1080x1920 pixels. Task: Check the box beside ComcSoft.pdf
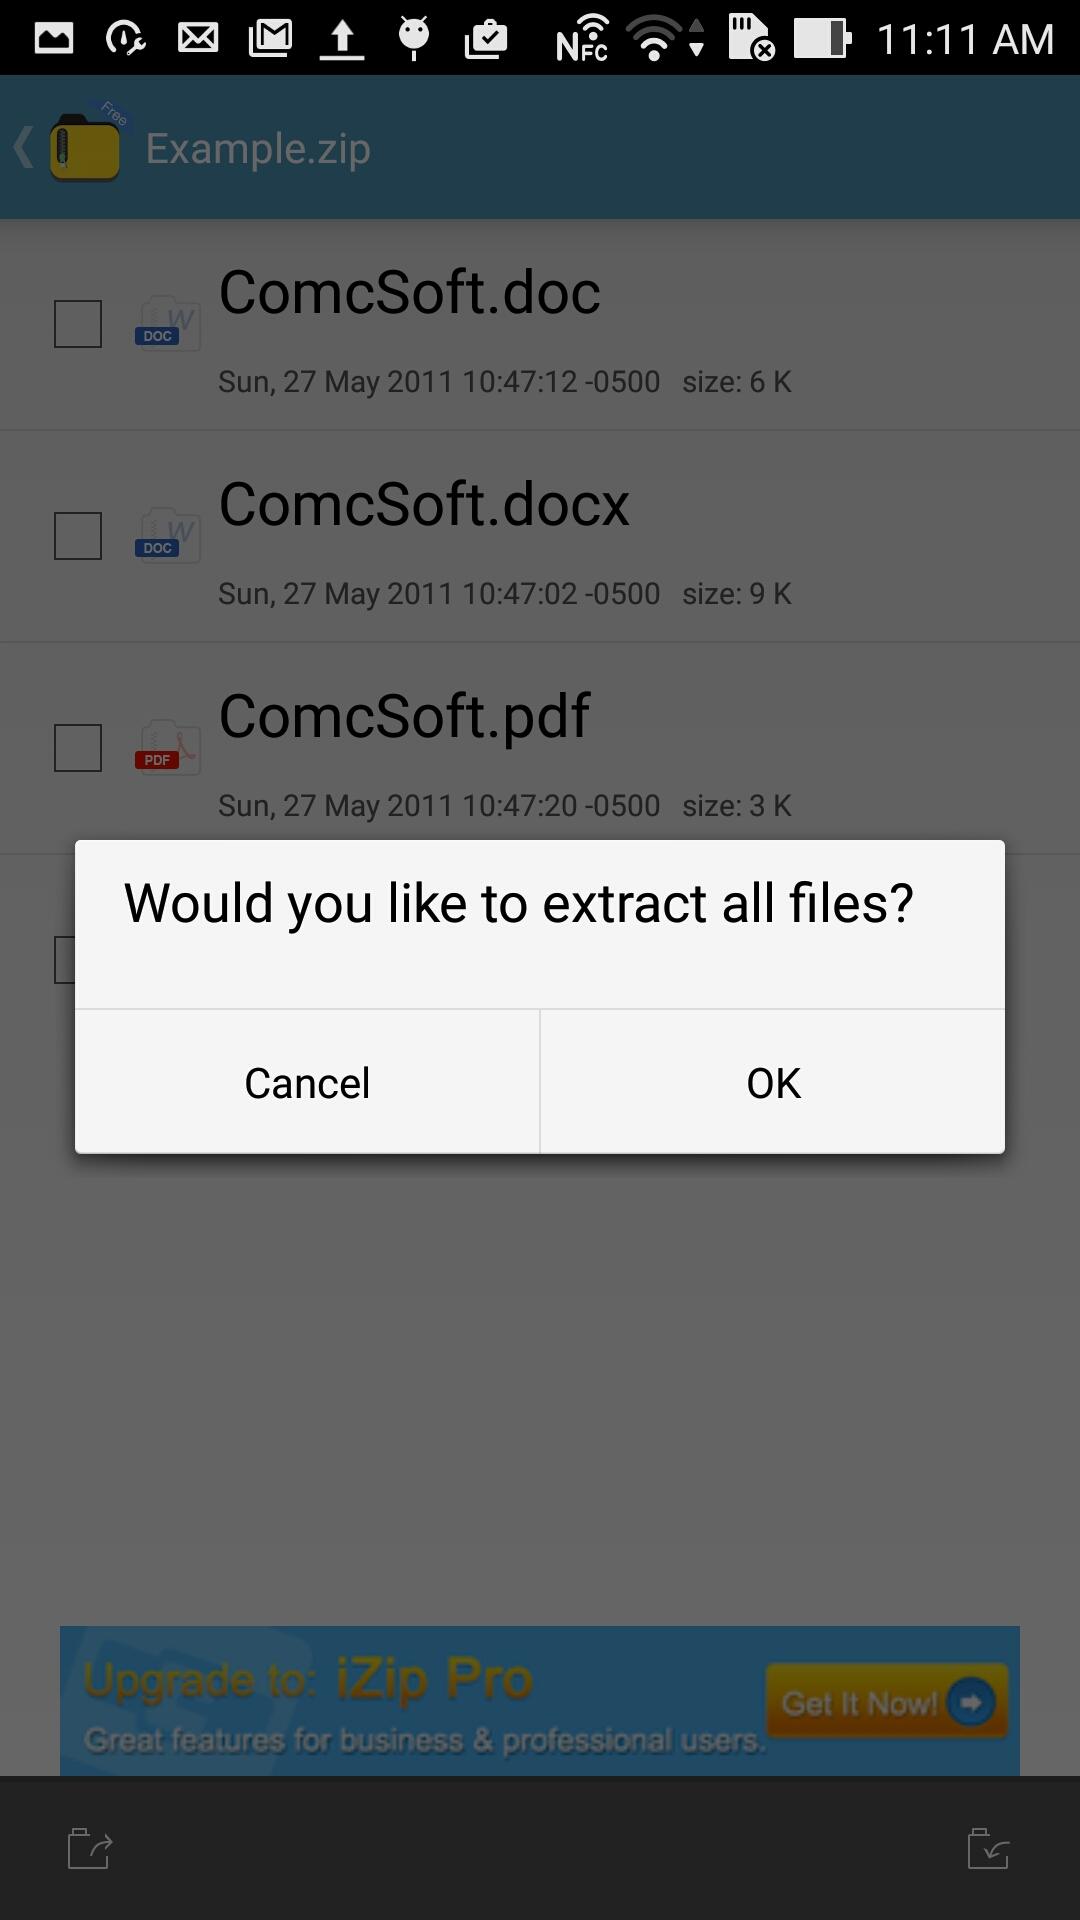[x=78, y=748]
